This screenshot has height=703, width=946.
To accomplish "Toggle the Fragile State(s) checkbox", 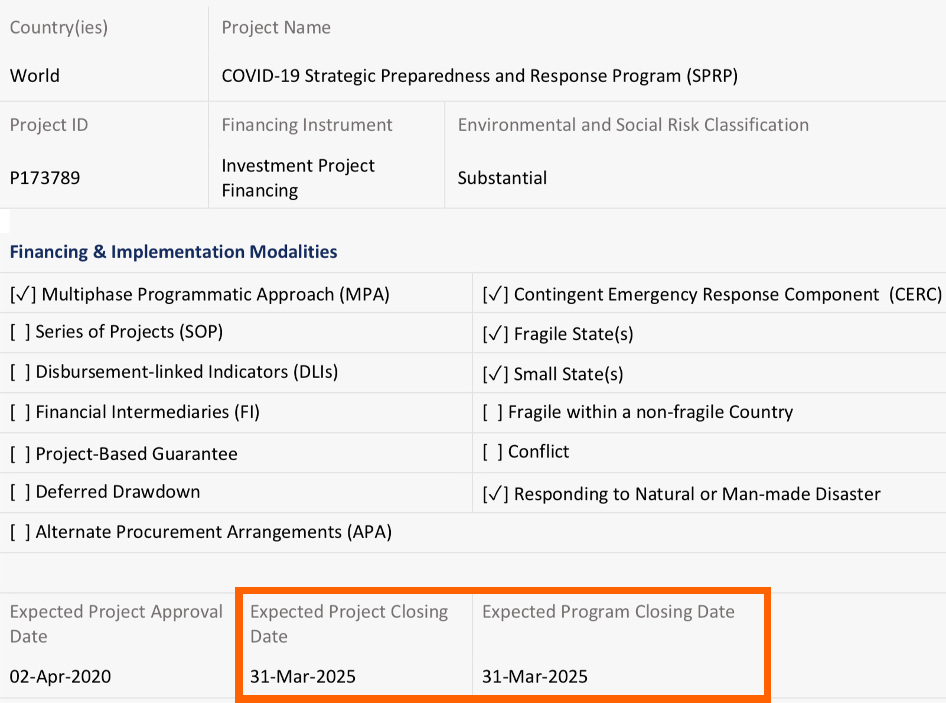I will click(496, 334).
